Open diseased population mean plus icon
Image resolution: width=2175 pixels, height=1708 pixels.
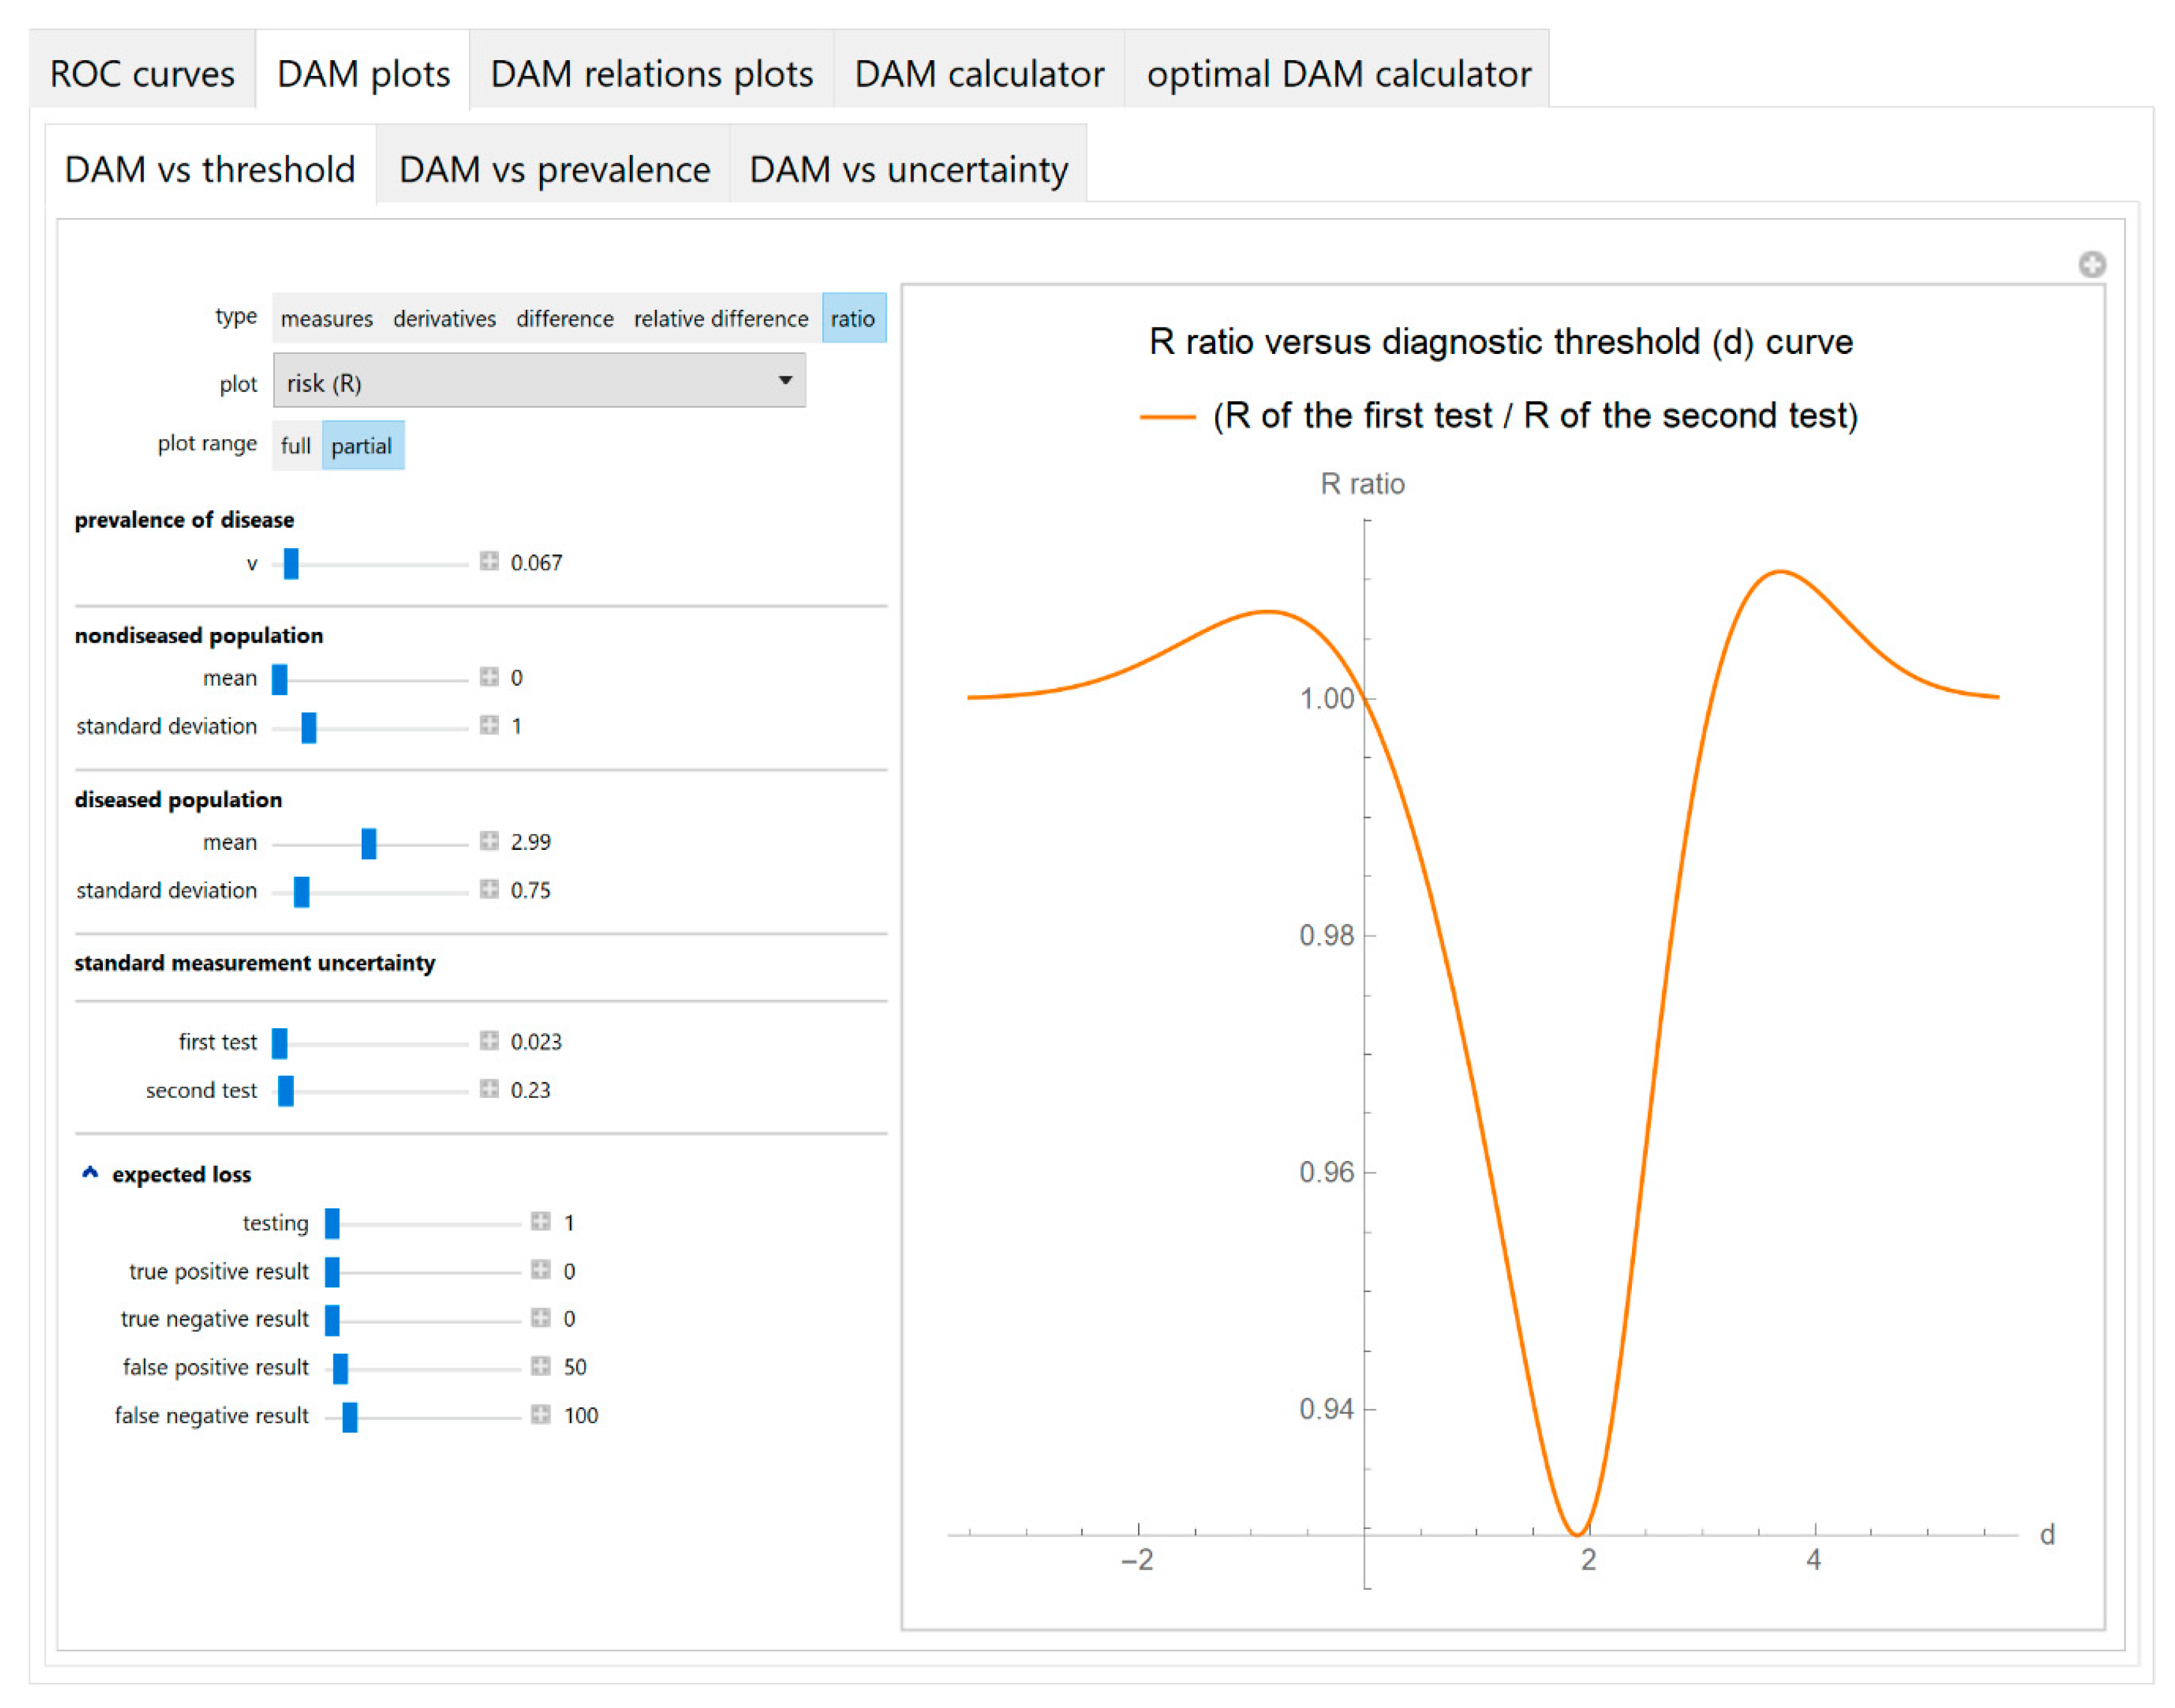point(489,841)
